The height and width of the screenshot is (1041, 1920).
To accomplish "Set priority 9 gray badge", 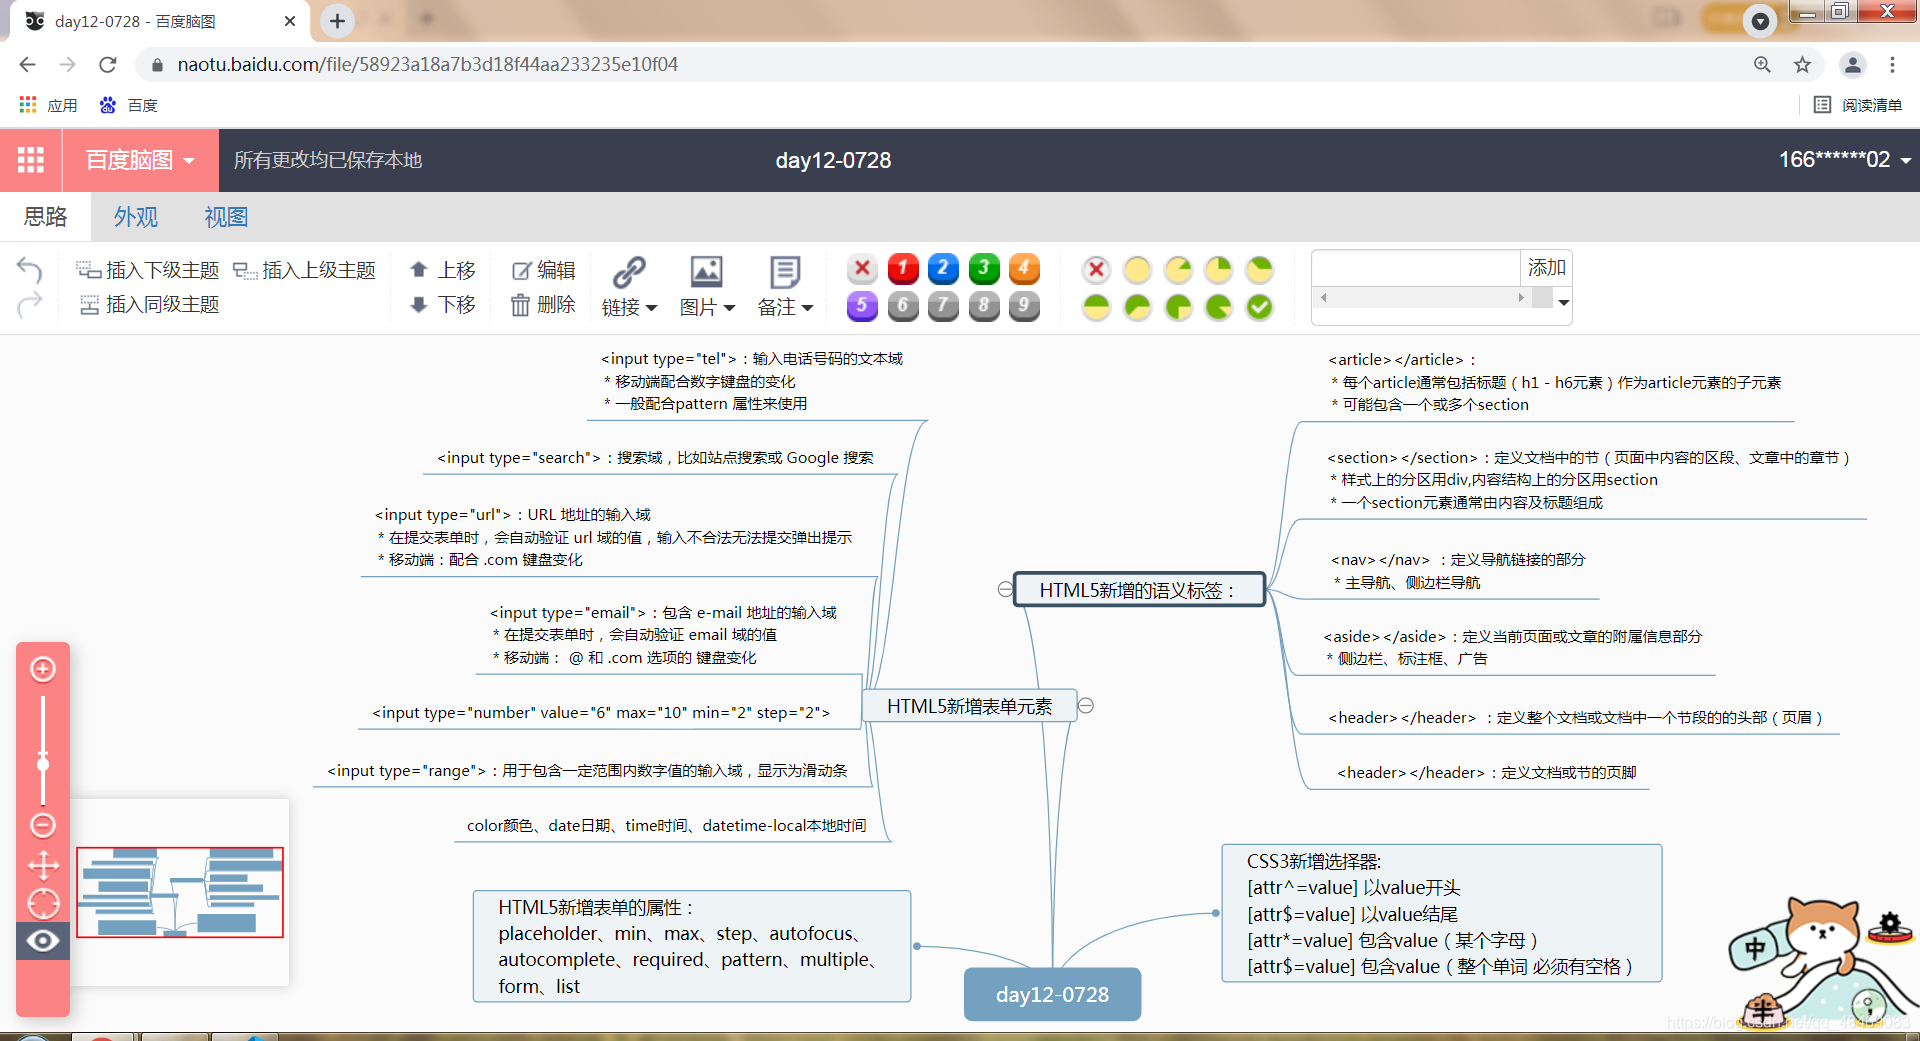I will [1024, 306].
